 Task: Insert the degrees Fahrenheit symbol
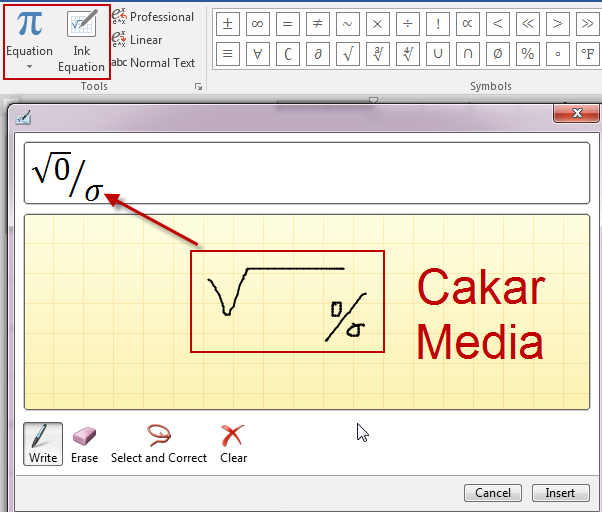pyautogui.click(x=587, y=54)
